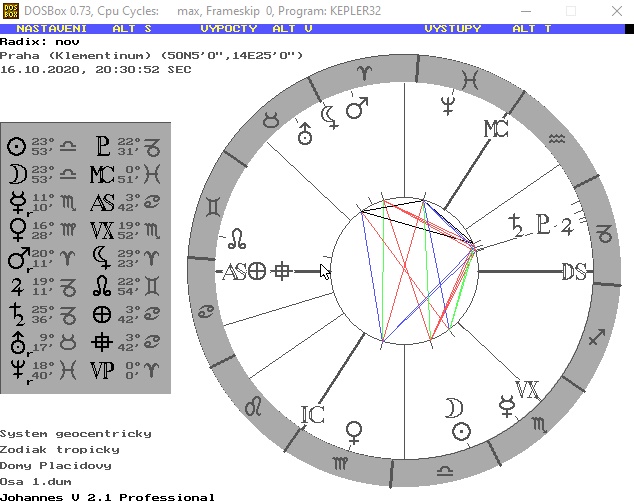Click the Taurus sign on the zodiac ring
Image resolution: width=634 pixels, height=502 pixels.
(271, 120)
